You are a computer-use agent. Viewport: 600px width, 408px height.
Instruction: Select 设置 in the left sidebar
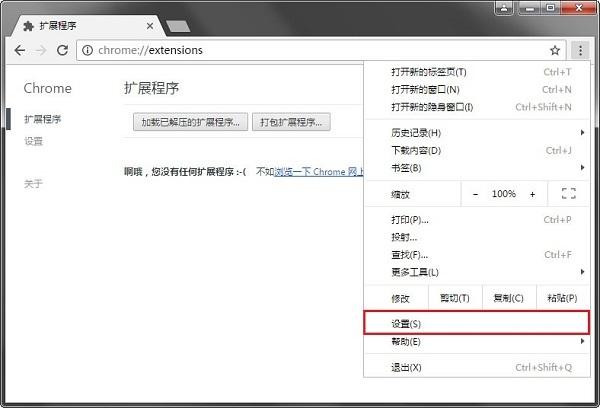click(x=34, y=141)
